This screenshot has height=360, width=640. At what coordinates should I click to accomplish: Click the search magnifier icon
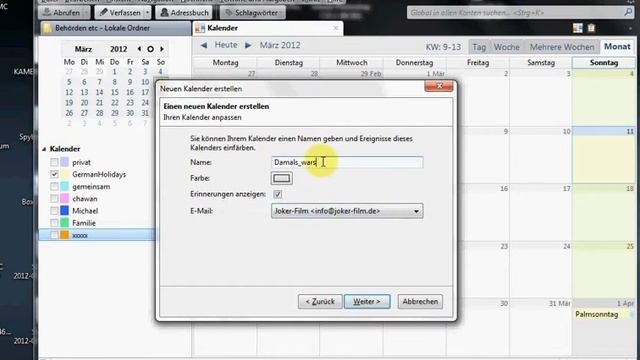coord(628,13)
